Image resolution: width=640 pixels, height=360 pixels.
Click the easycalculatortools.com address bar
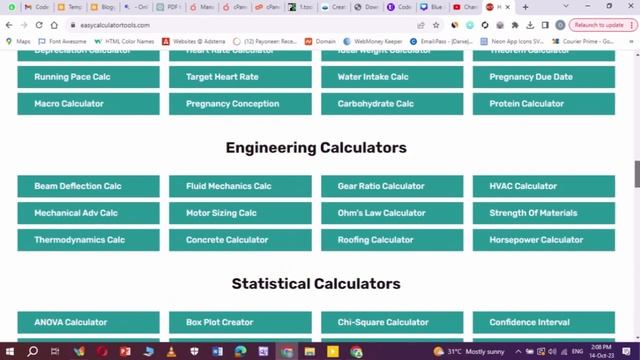[x=241, y=25]
